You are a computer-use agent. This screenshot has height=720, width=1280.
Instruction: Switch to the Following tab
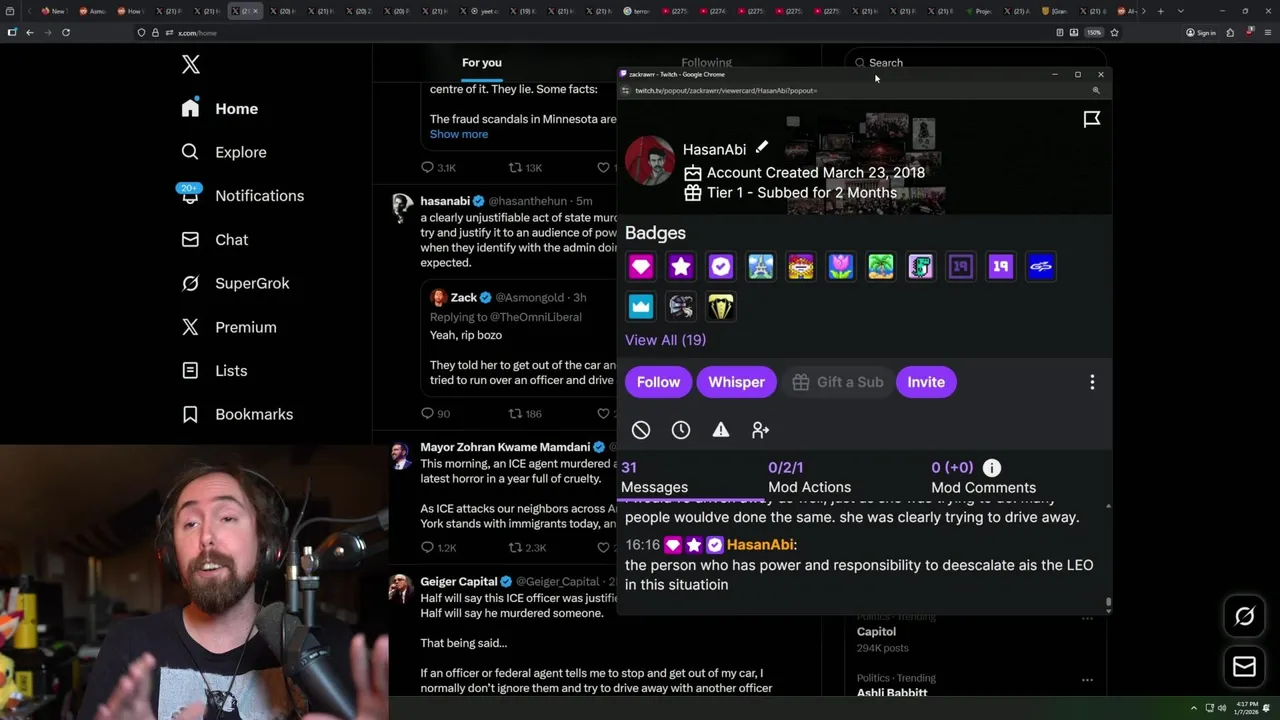(x=706, y=63)
